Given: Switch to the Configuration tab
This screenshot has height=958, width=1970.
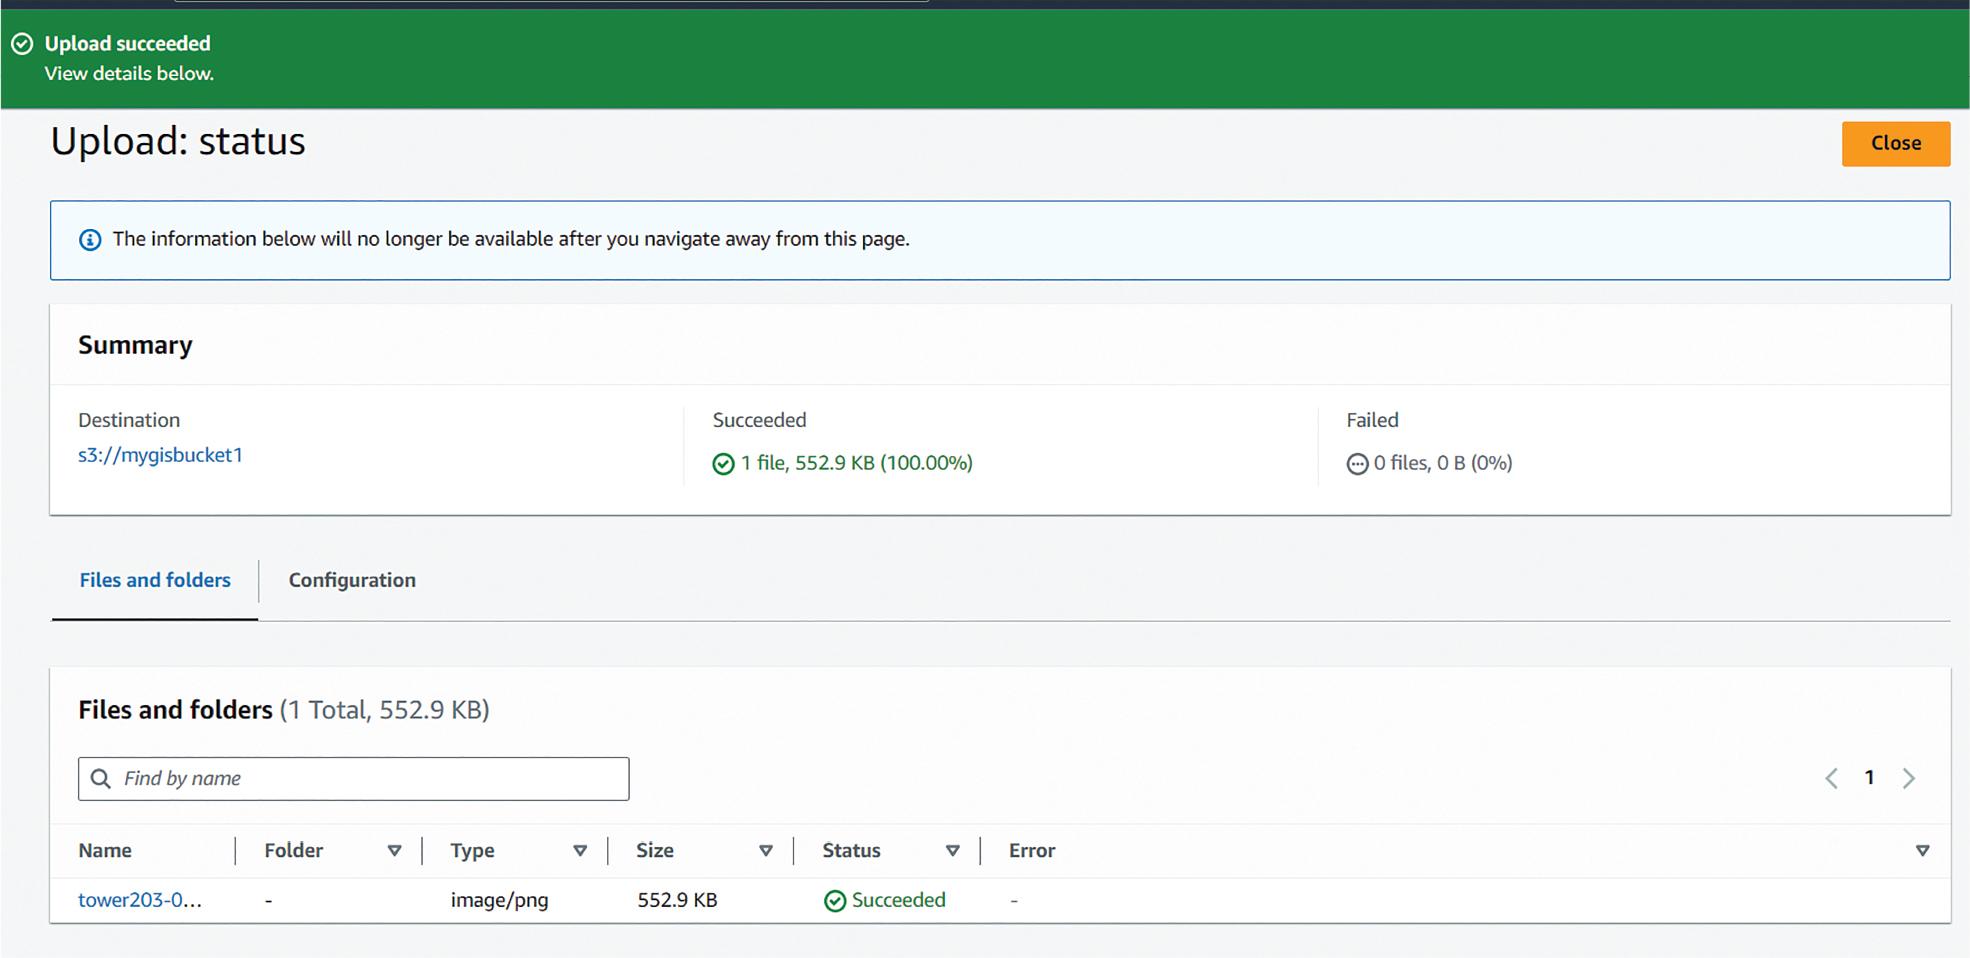Looking at the screenshot, I should (x=352, y=580).
